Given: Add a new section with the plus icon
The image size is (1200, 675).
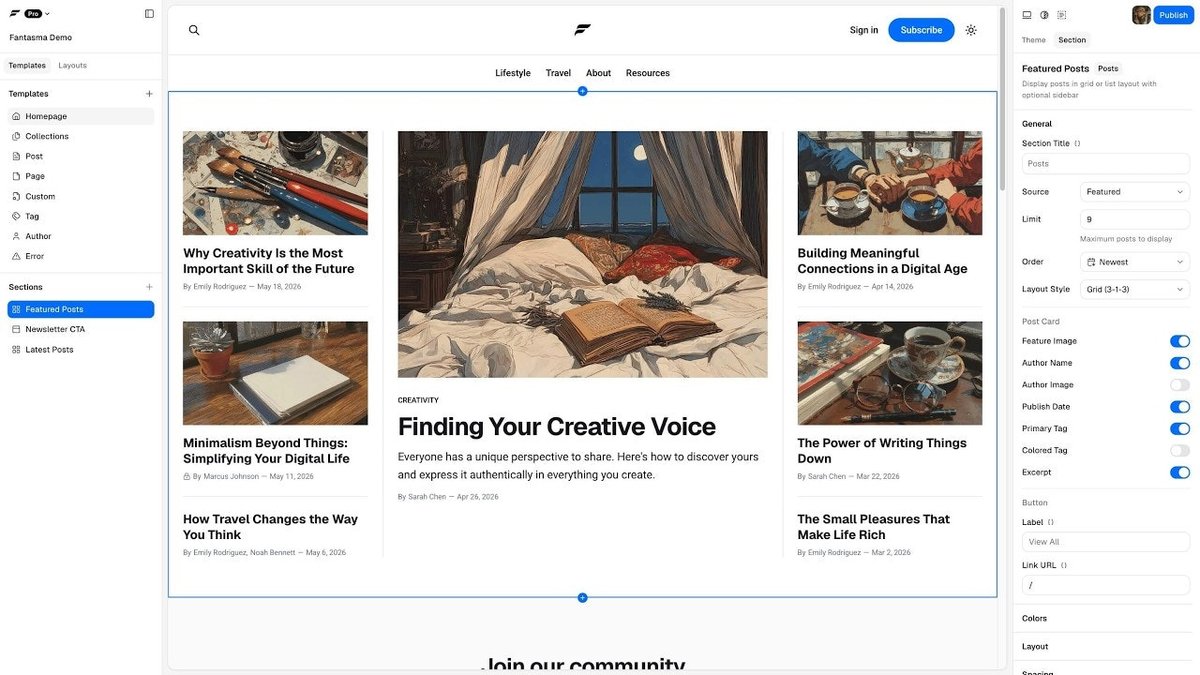Looking at the screenshot, I should [149, 287].
